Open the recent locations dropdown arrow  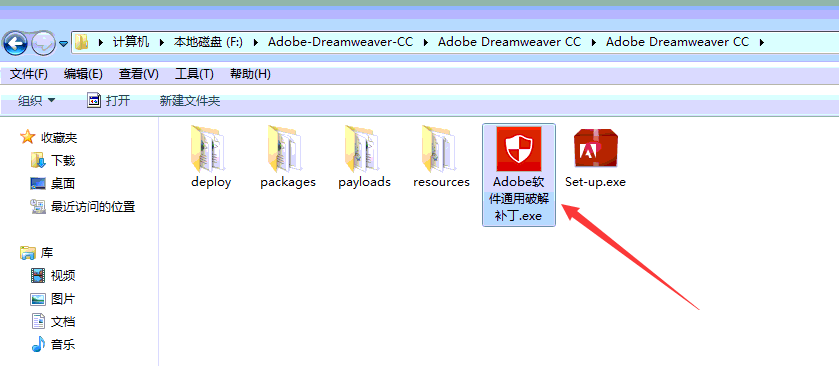[x=63, y=43]
